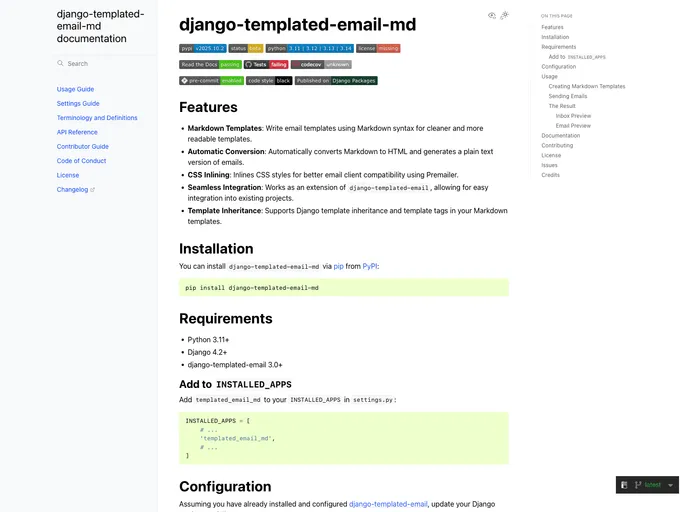Open the external Changelog link
Screen dimensions: 688x512
(x=75, y=190)
